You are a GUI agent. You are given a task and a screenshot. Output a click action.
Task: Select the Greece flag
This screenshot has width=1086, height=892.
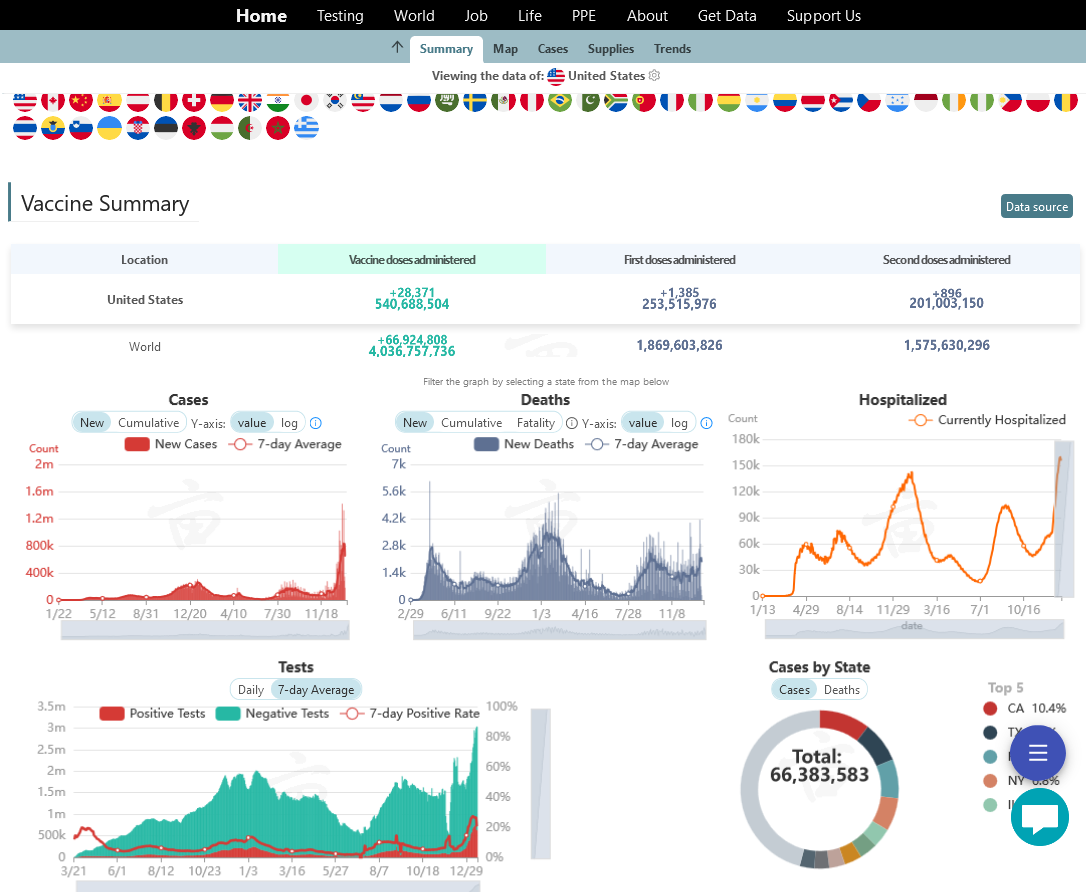[x=306, y=128]
